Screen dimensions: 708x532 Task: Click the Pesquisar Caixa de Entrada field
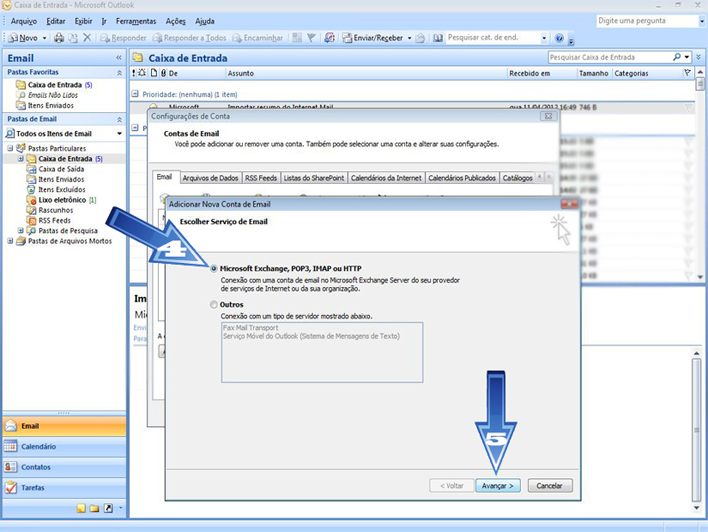pos(610,57)
